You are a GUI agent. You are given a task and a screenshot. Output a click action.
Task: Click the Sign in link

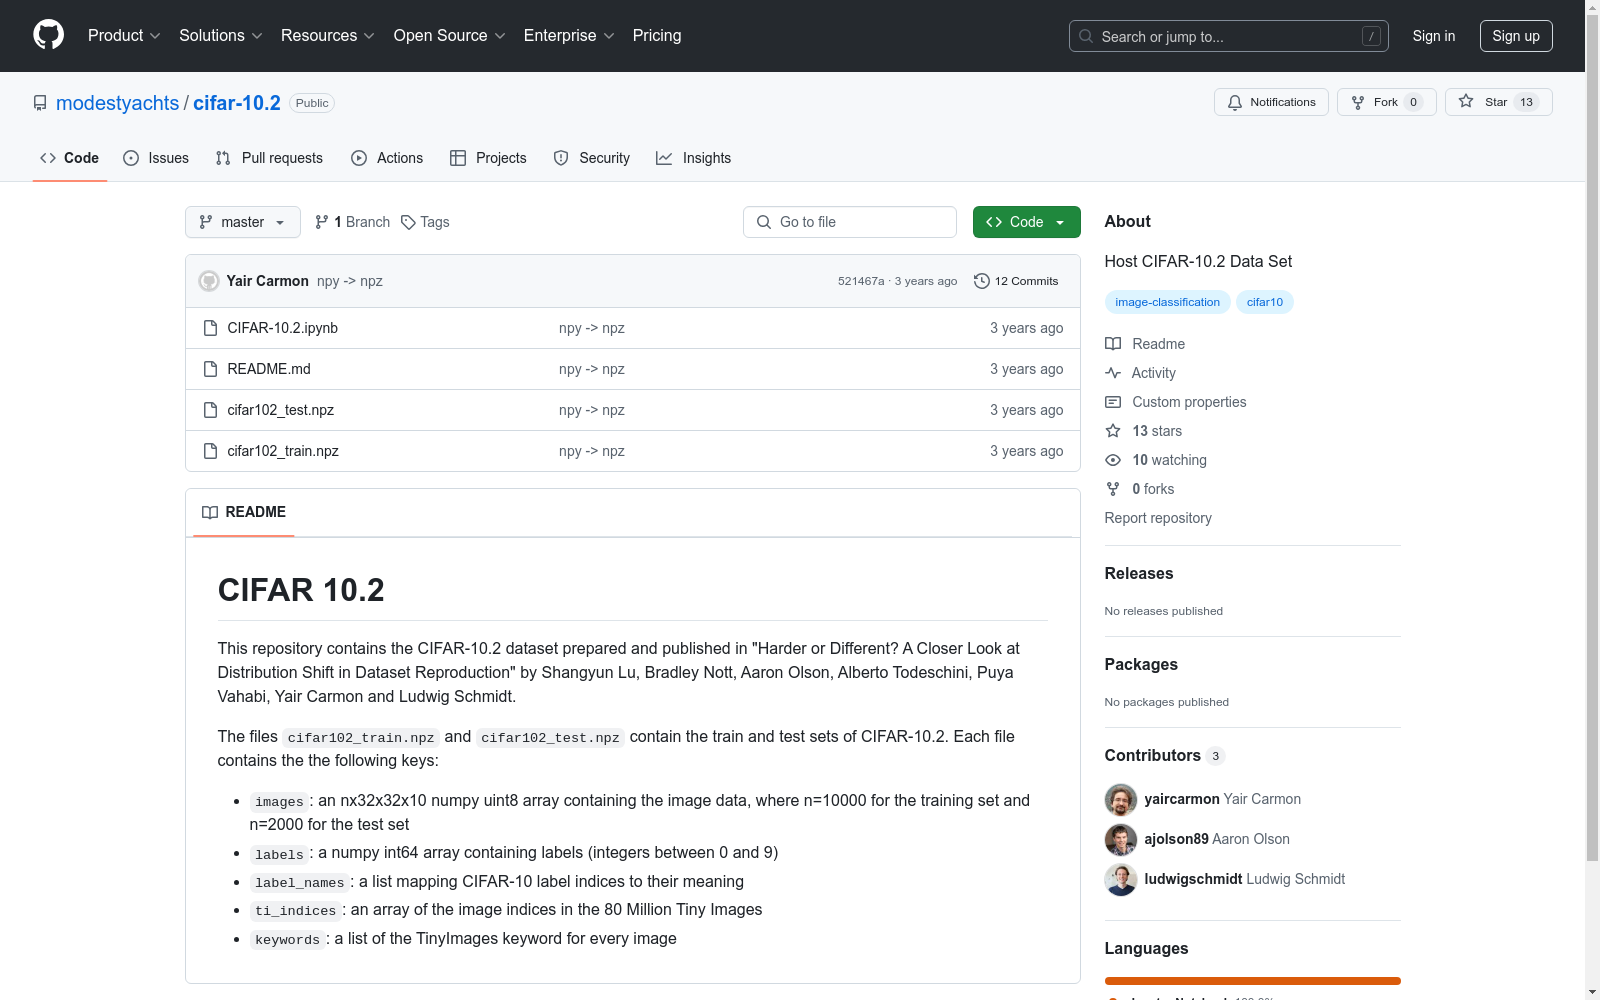(x=1434, y=36)
